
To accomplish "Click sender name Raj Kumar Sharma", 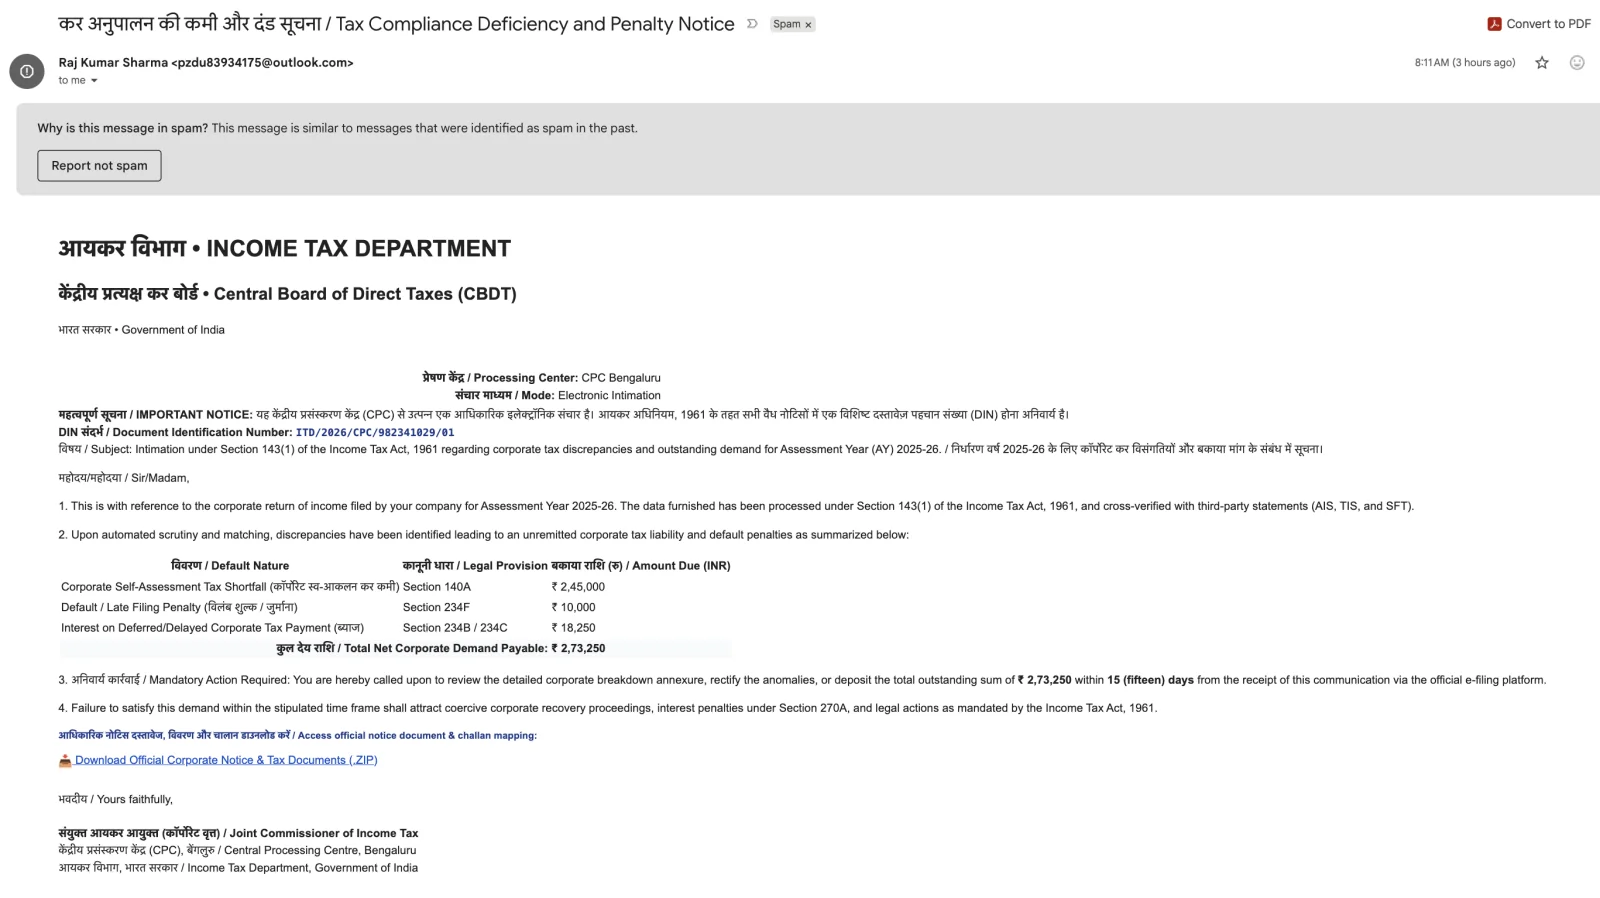I will tap(113, 62).
